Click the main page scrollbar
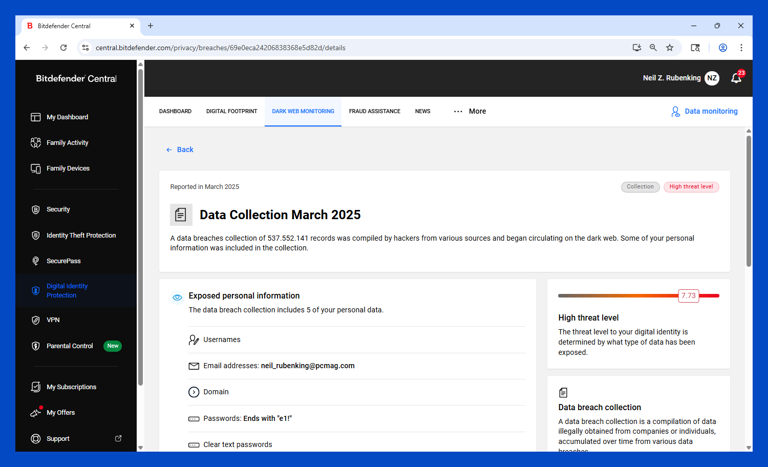This screenshot has width=768, height=467. [x=748, y=201]
